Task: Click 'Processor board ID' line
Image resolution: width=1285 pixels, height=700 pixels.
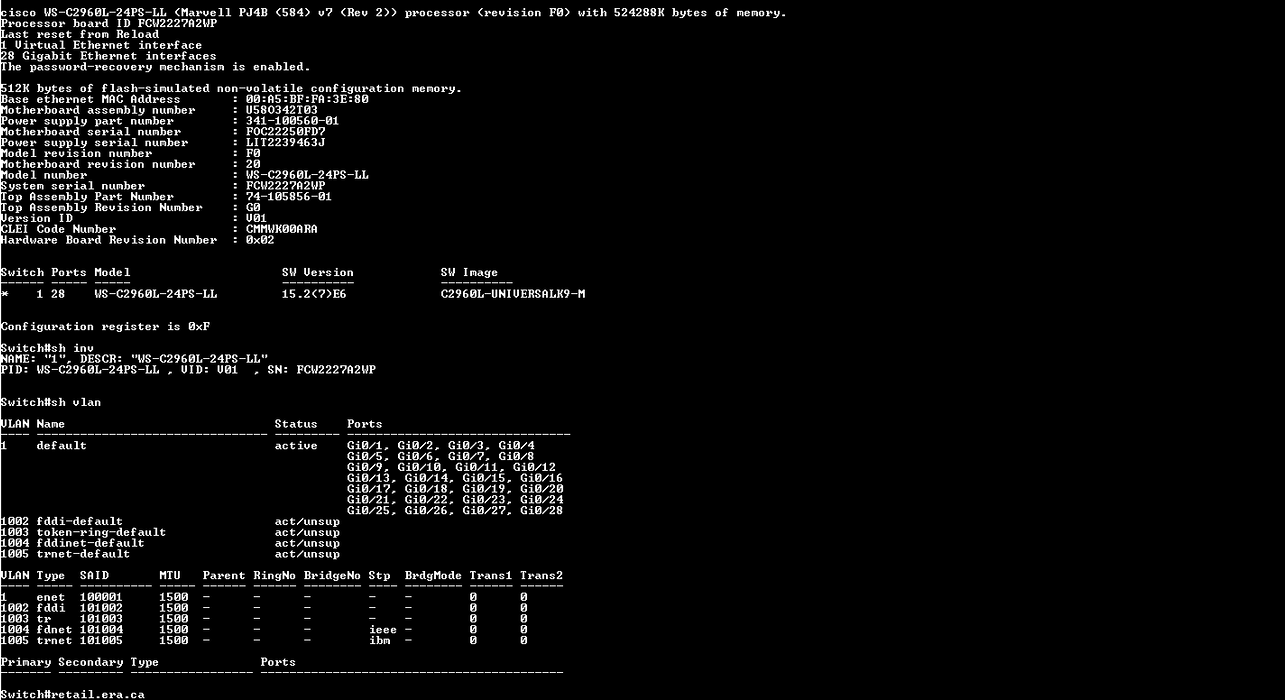Action: (x=108, y=24)
